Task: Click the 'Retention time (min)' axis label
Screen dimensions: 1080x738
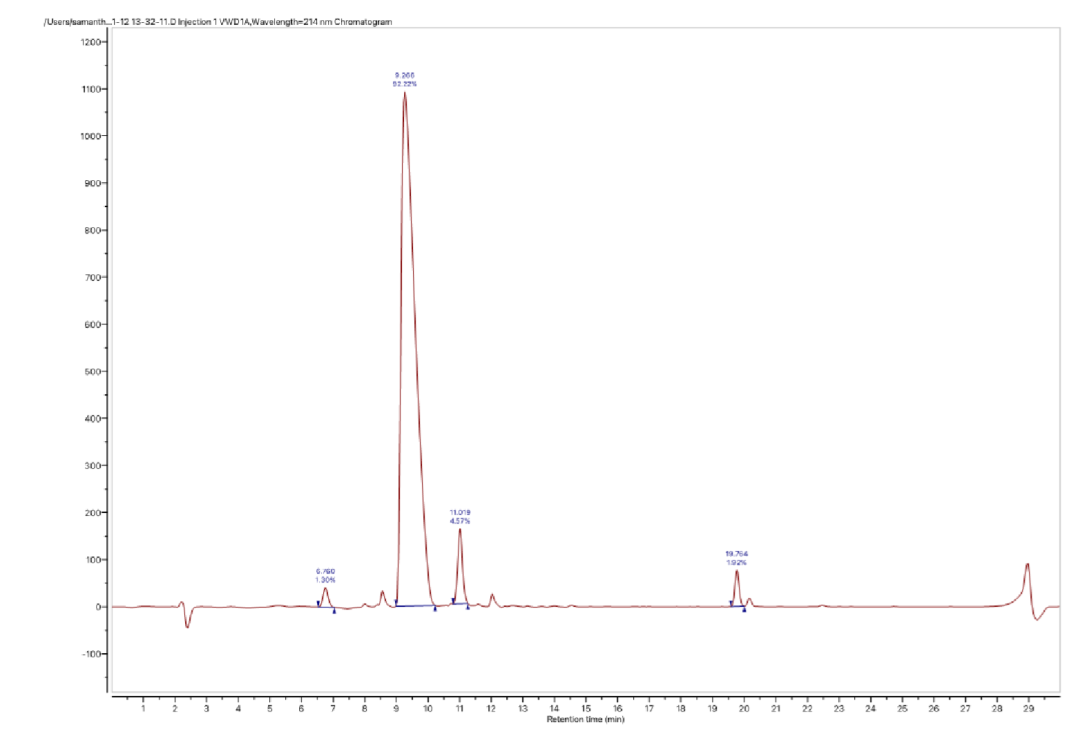Action: click(585, 719)
